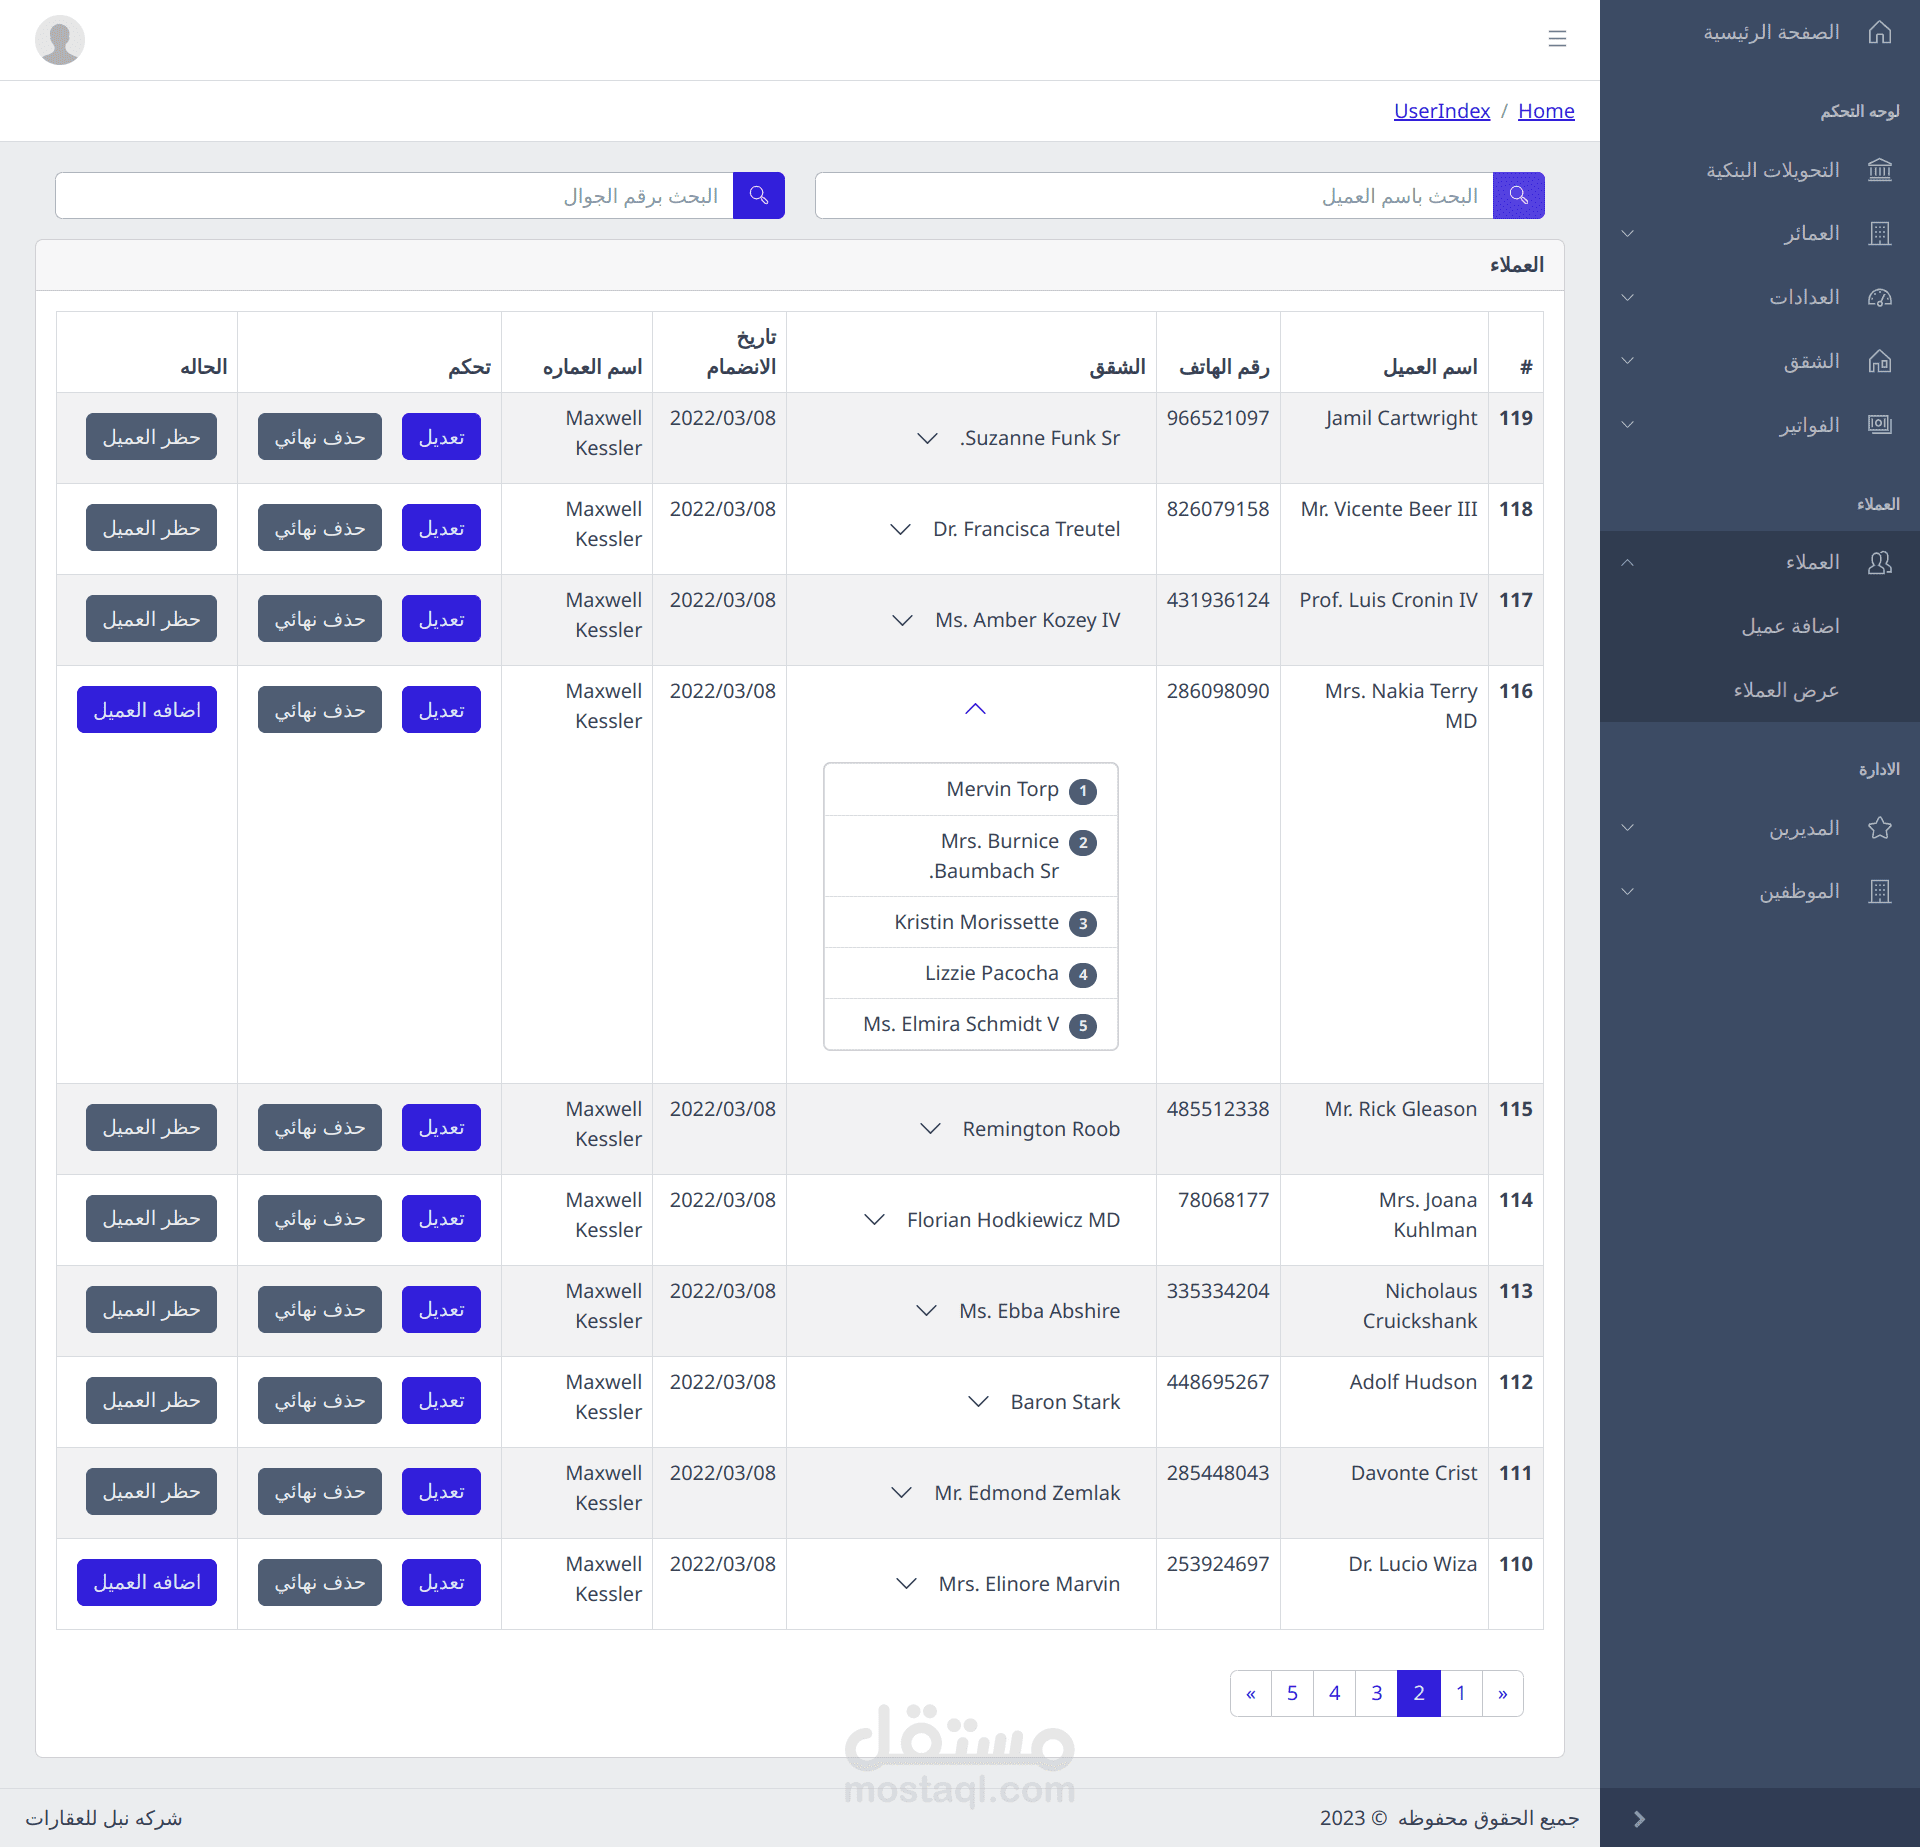Expand the buildings sidebar menu chevron
The width and height of the screenshot is (1920, 1847).
1627,234
